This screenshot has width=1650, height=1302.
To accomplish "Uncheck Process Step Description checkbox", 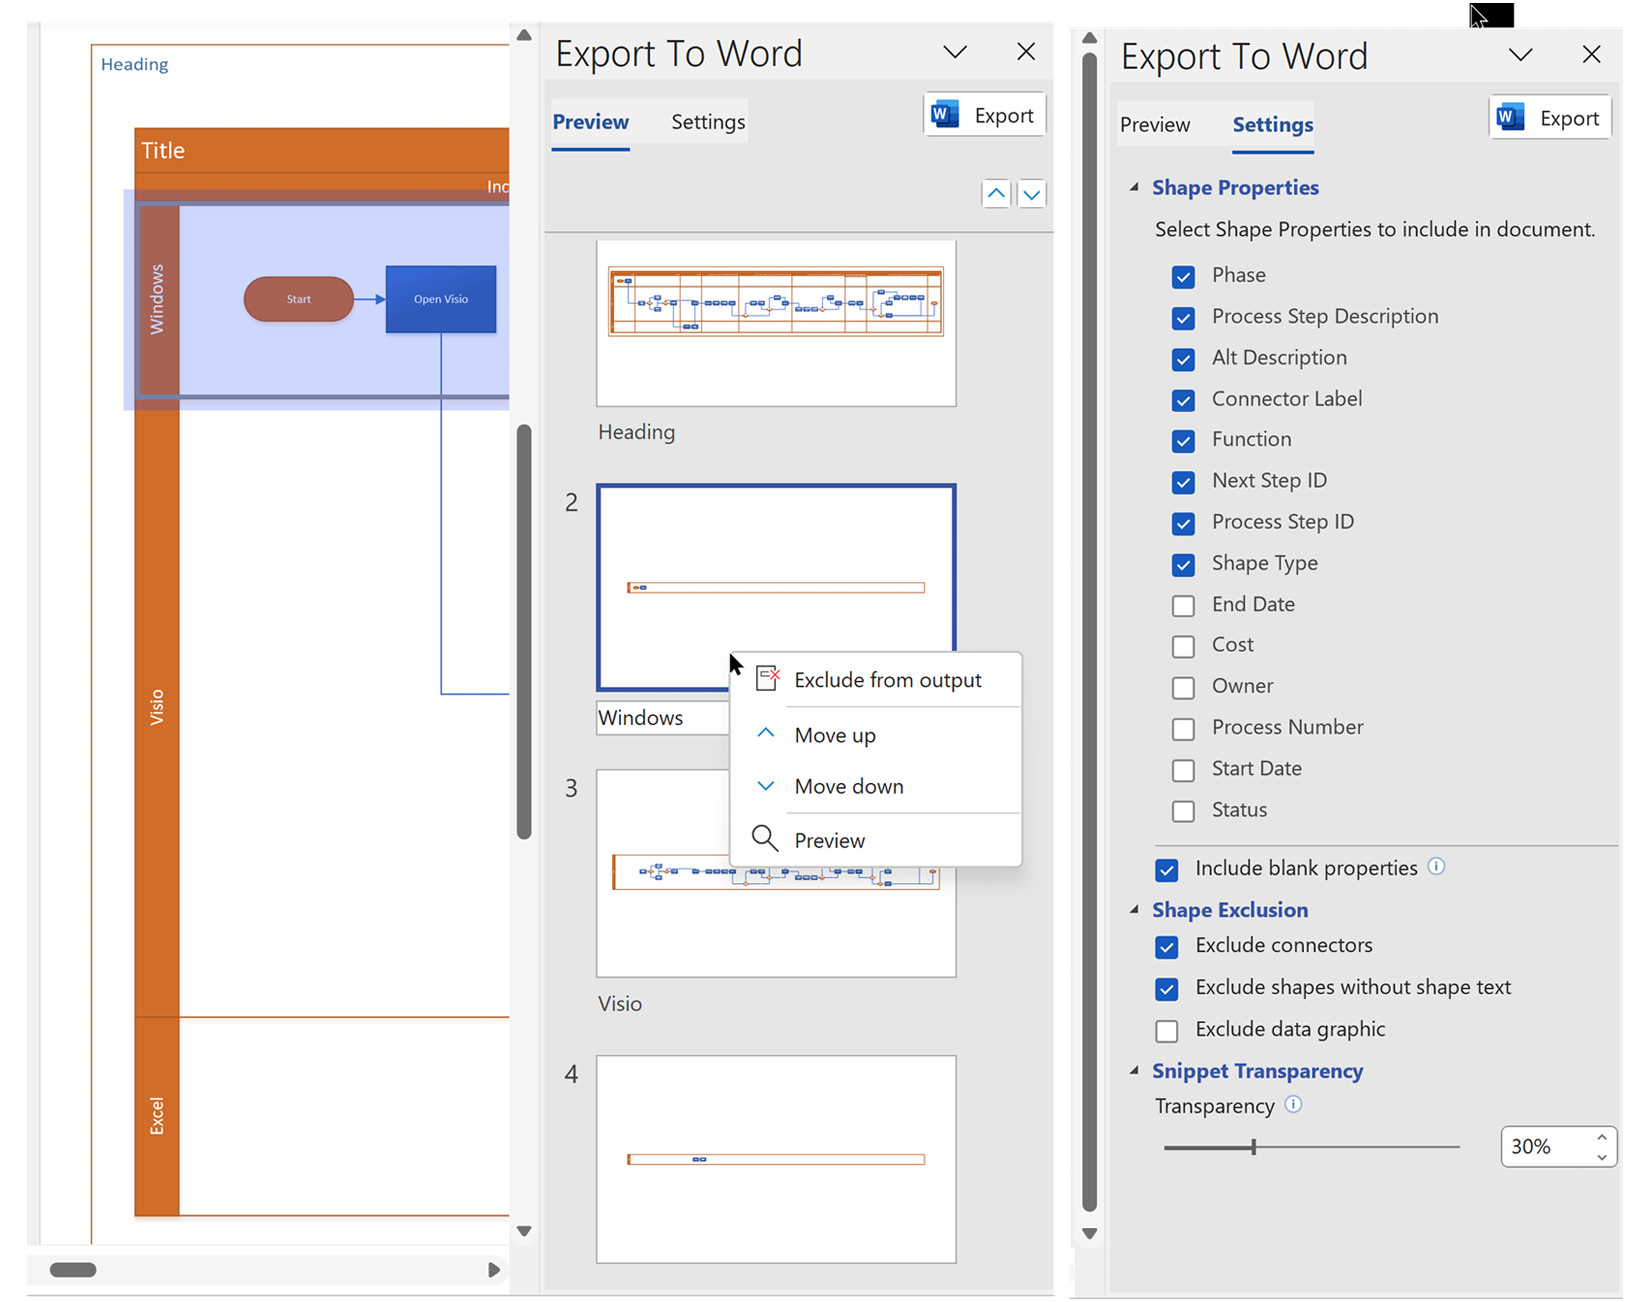I will tap(1183, 318).
